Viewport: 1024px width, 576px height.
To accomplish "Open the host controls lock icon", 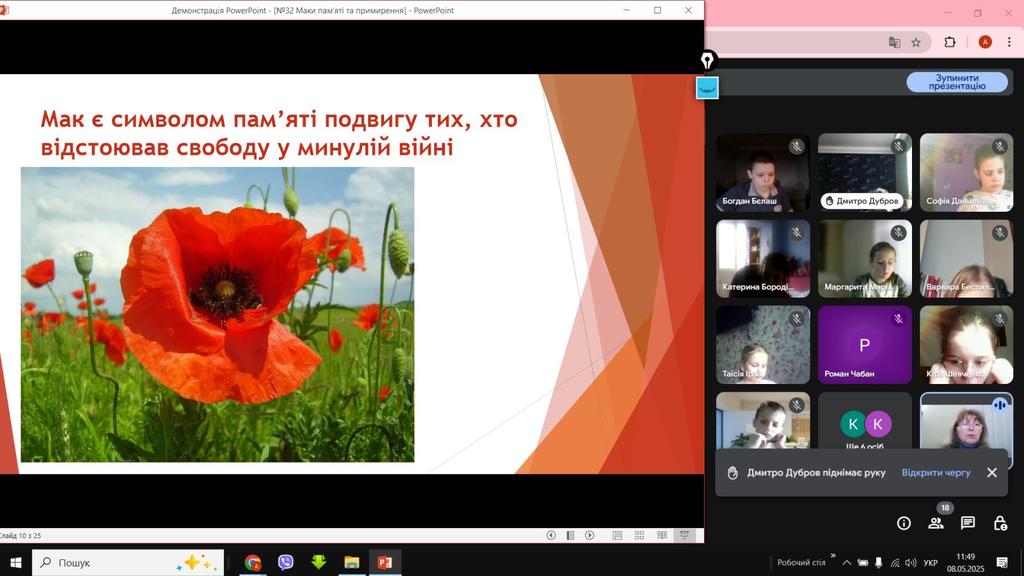I will click(x=1000, y=523).
